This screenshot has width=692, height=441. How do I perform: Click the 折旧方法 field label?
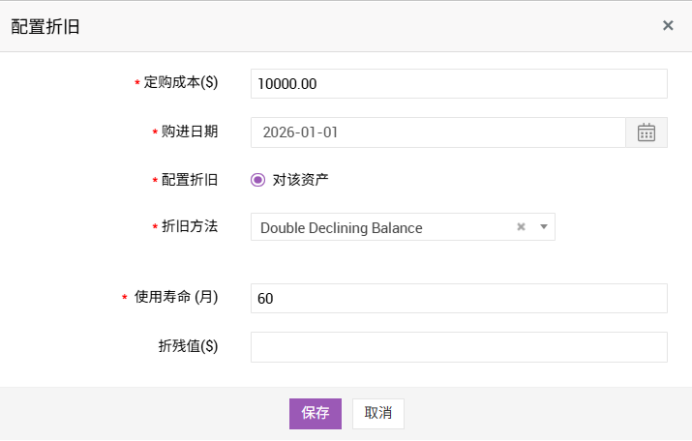pyautogui.click(x=190, y=227)
